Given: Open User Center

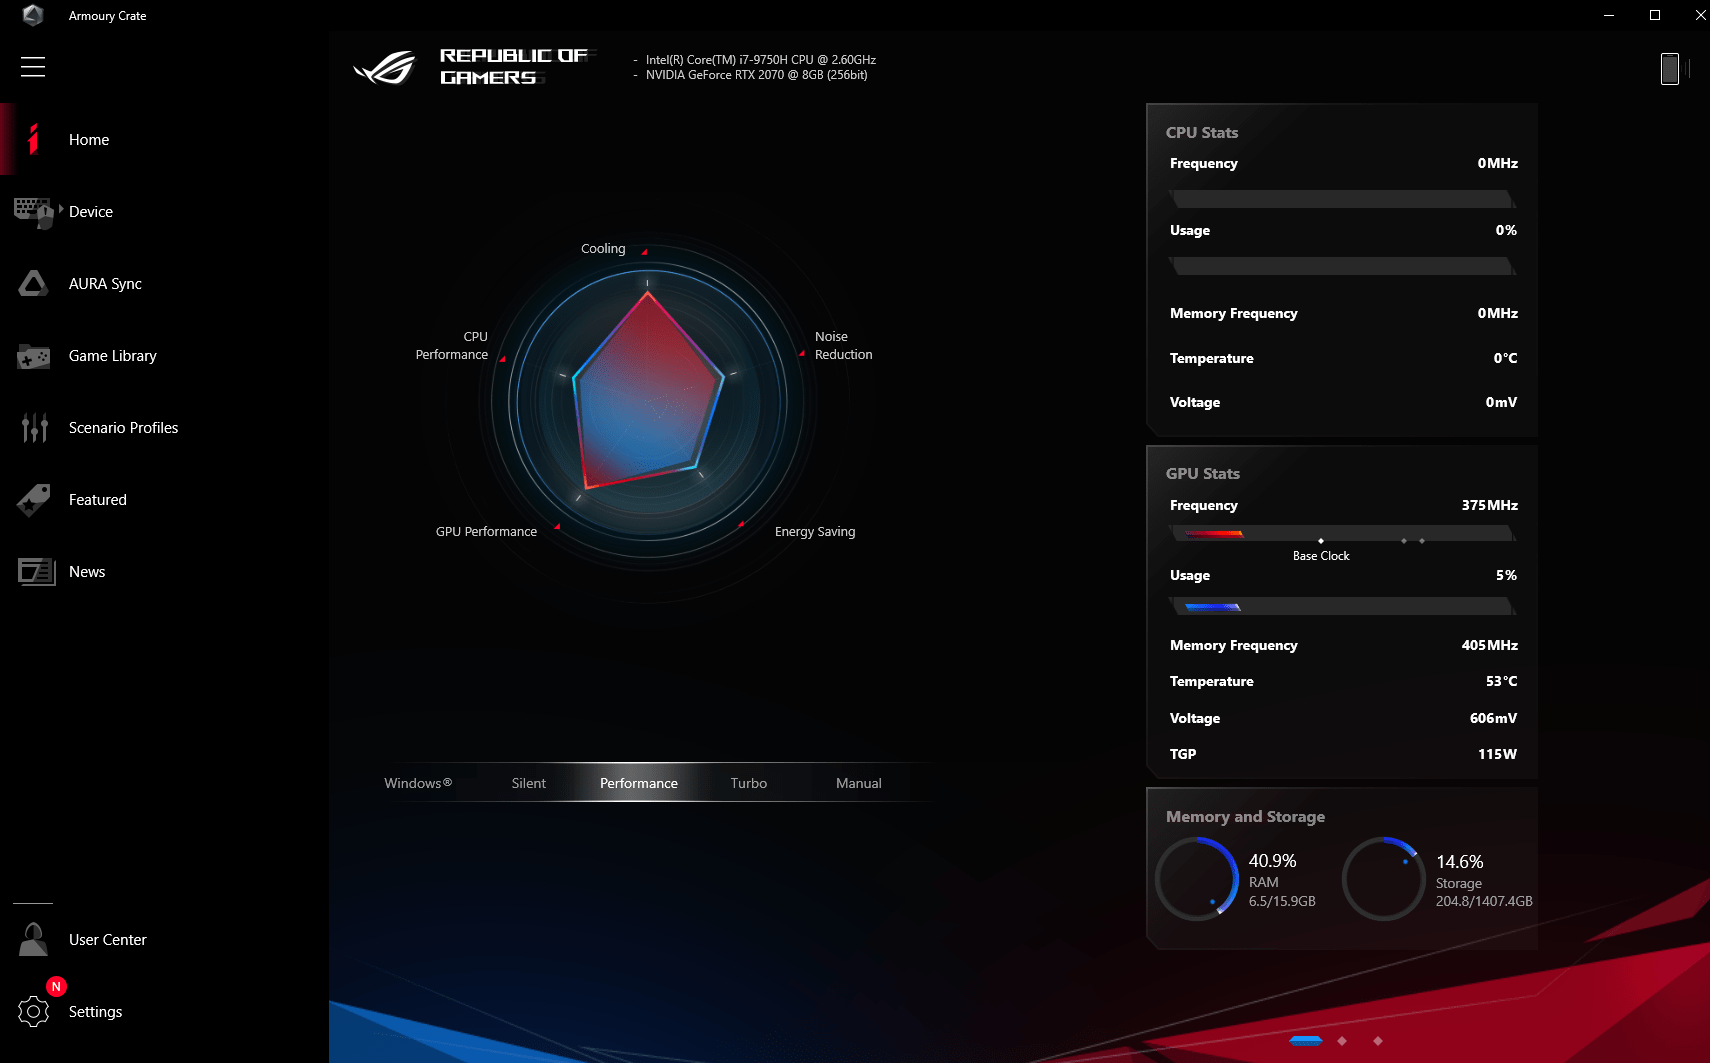Looking at the screenshot, I should (x=108, y=940).
